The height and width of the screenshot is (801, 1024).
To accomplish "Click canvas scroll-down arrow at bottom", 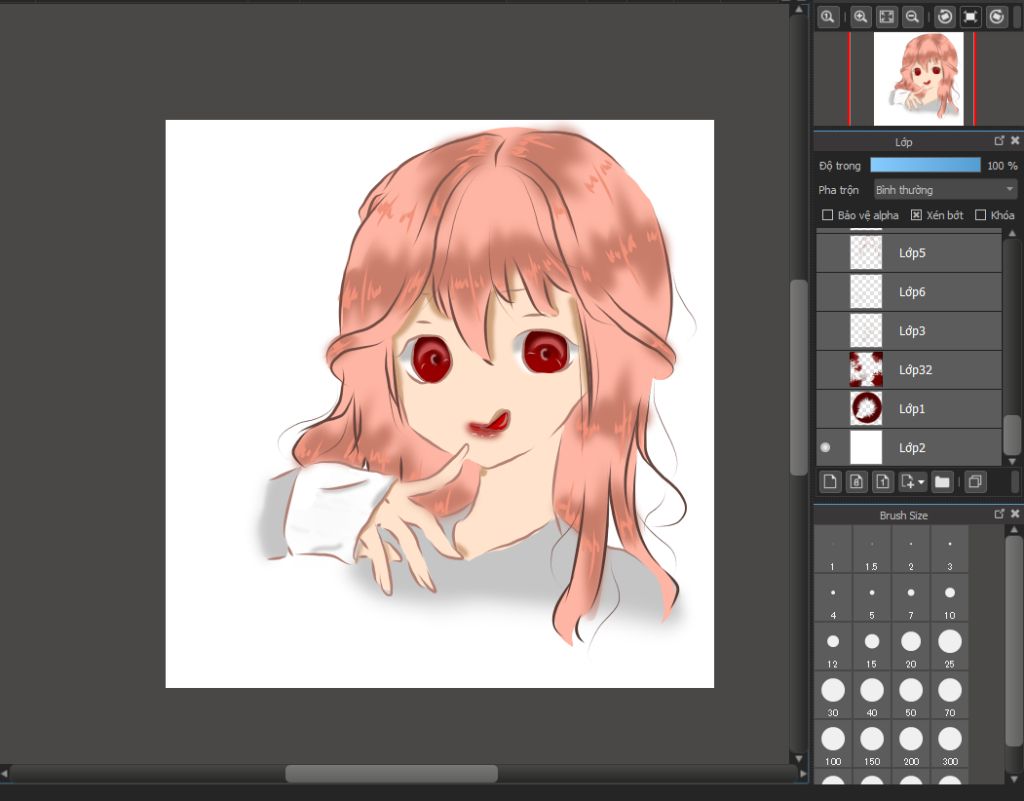I will (x=799, y=758).
